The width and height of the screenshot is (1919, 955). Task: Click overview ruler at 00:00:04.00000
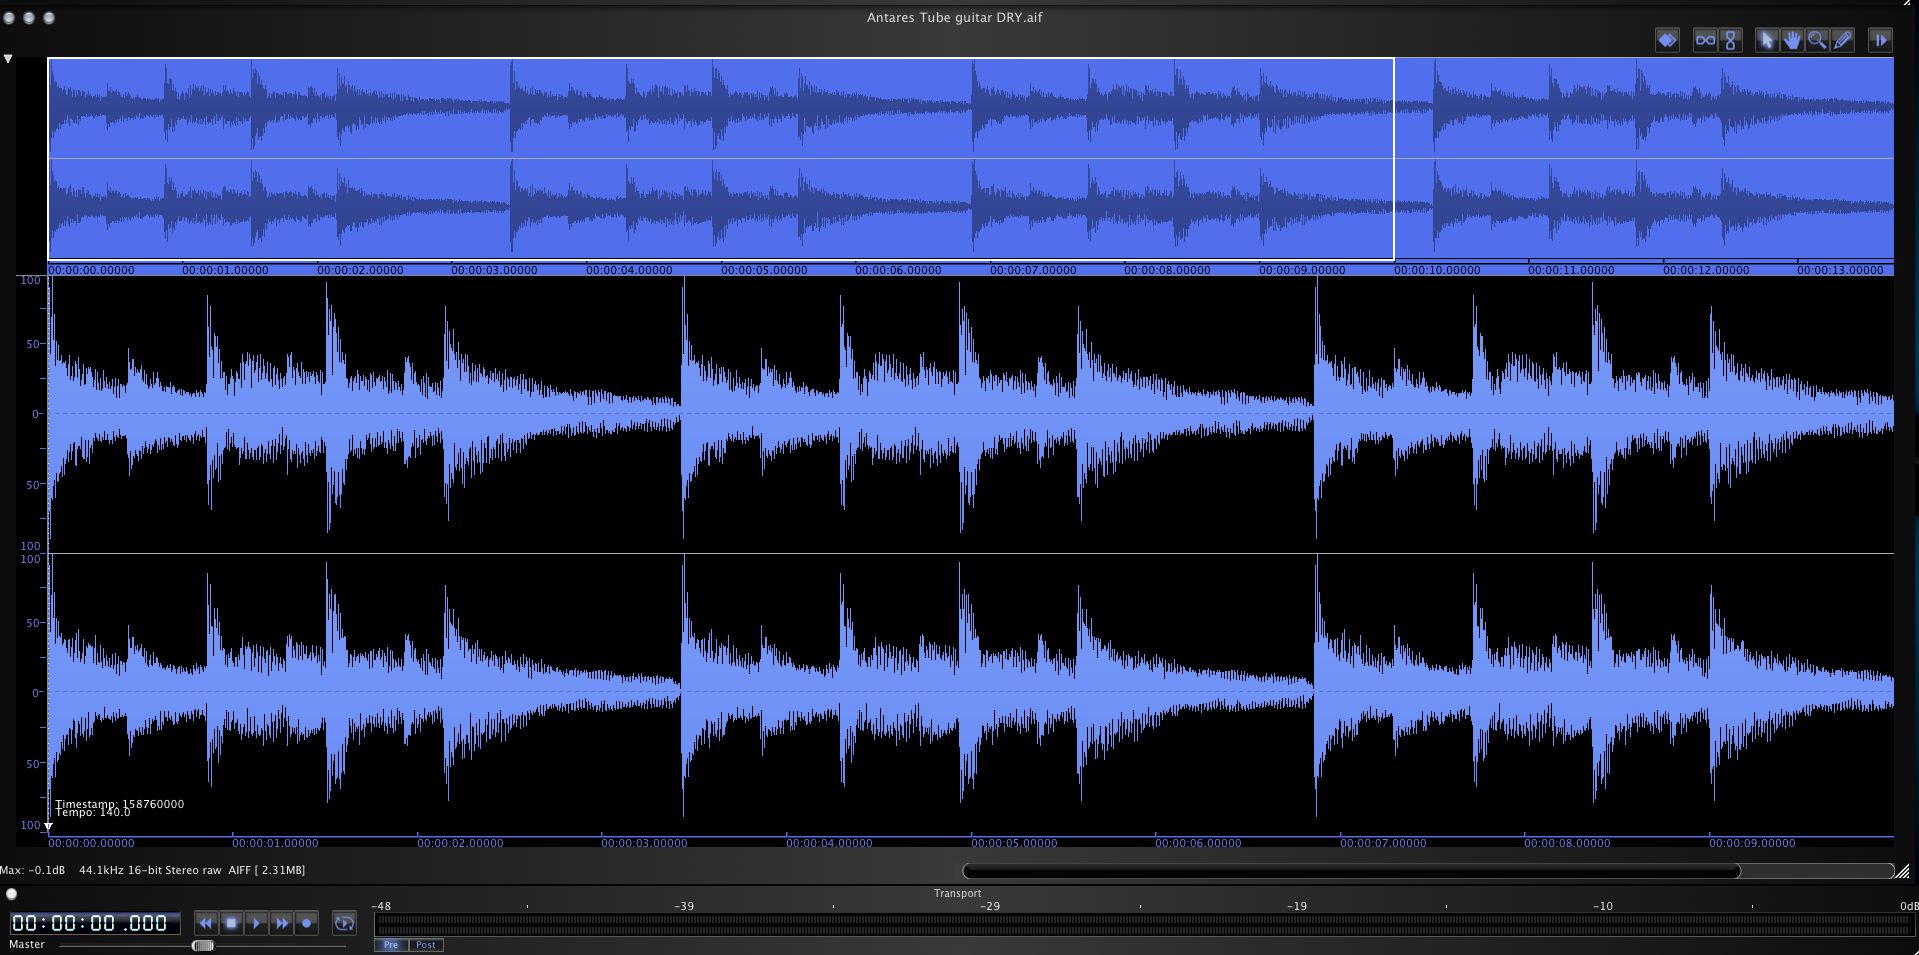click(629, 270)
